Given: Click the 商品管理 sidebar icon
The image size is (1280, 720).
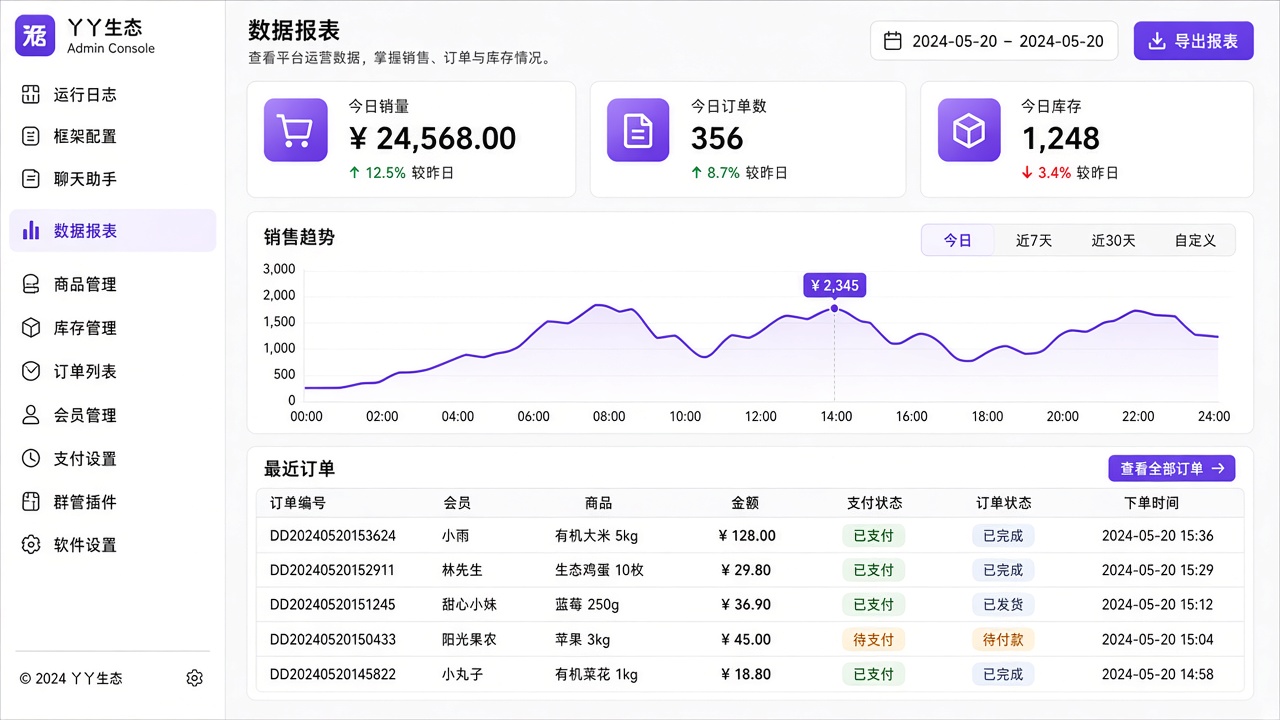Looking at the screenshot, I should pyautogui.click(x=31, y=284).
